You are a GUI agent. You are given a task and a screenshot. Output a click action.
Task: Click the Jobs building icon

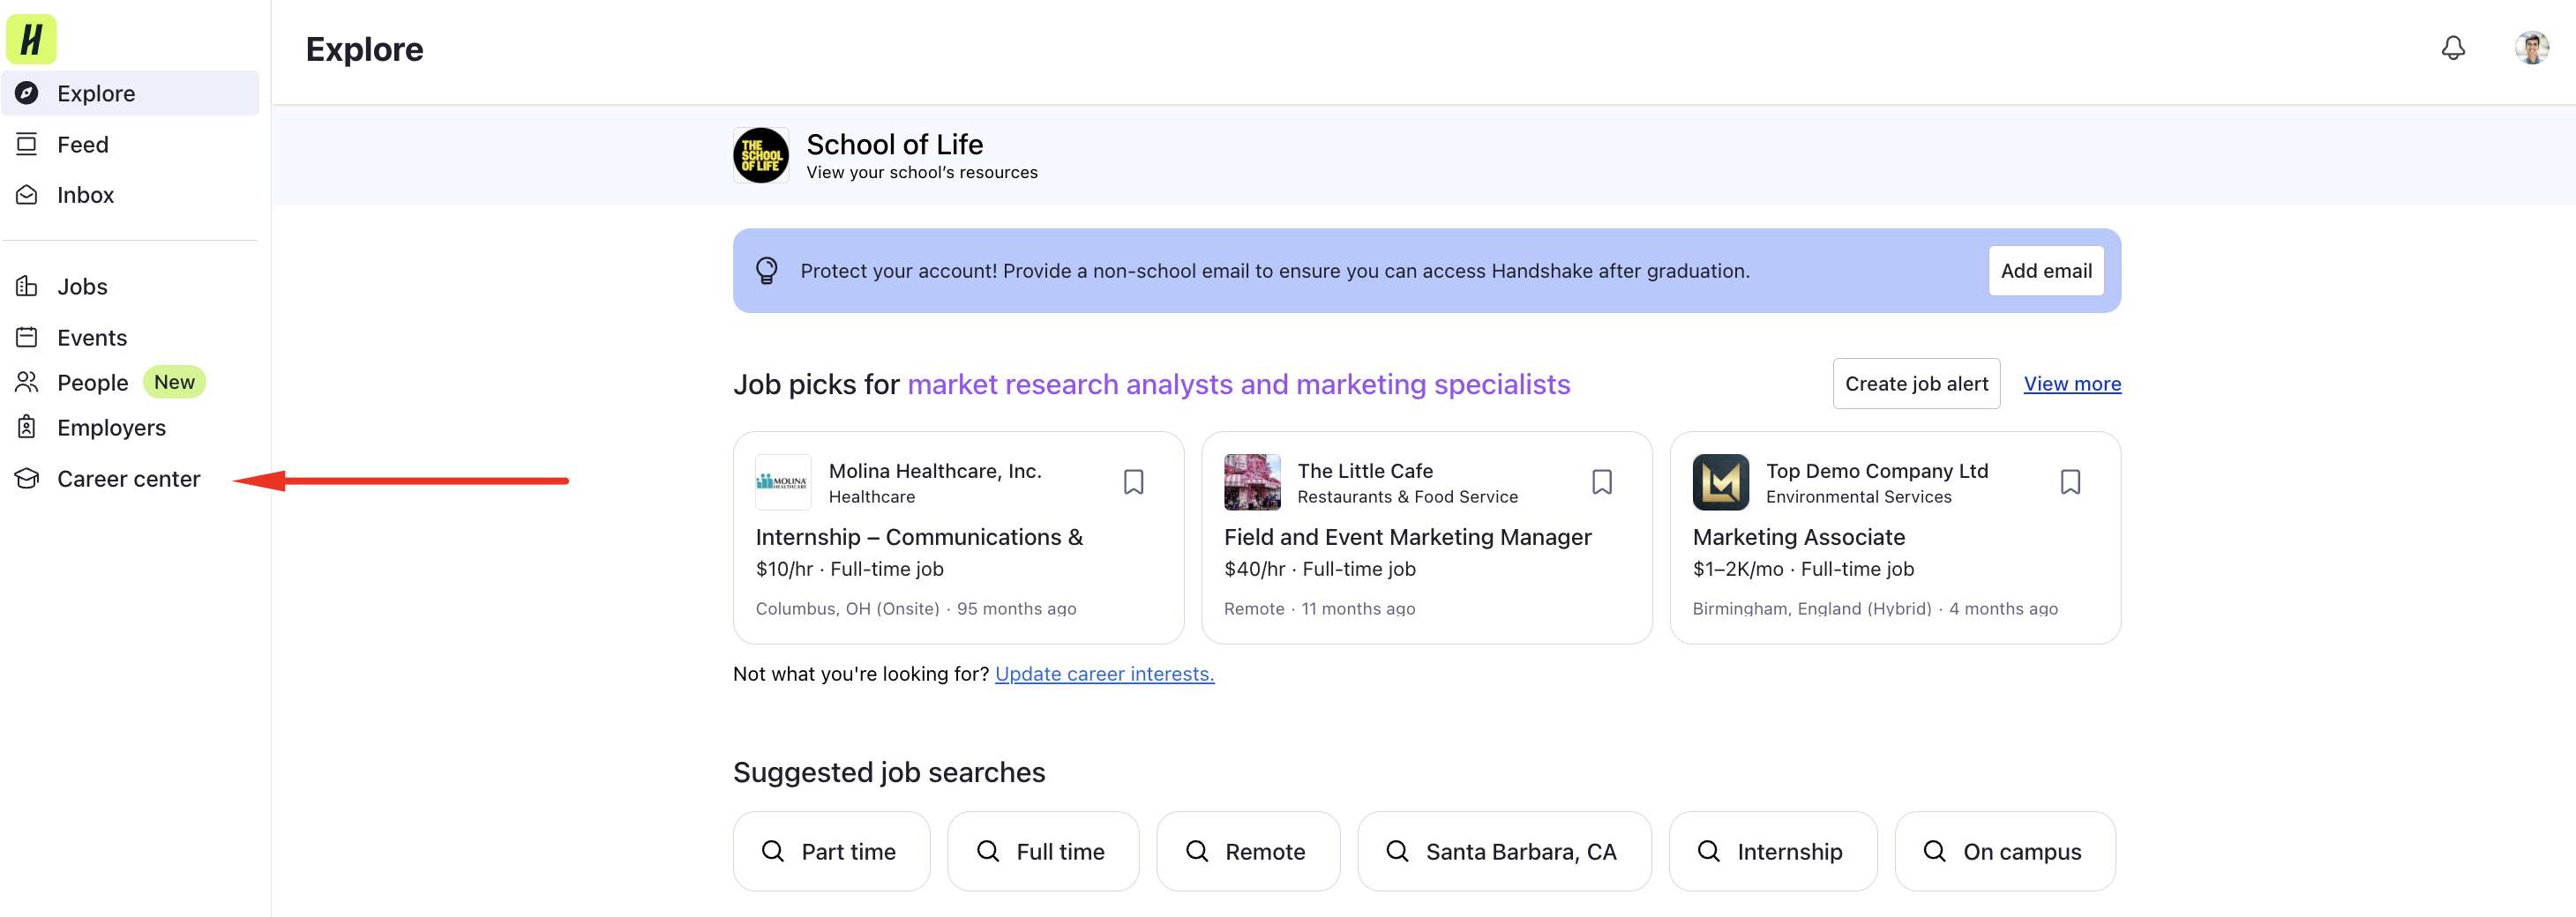point(27,287)
